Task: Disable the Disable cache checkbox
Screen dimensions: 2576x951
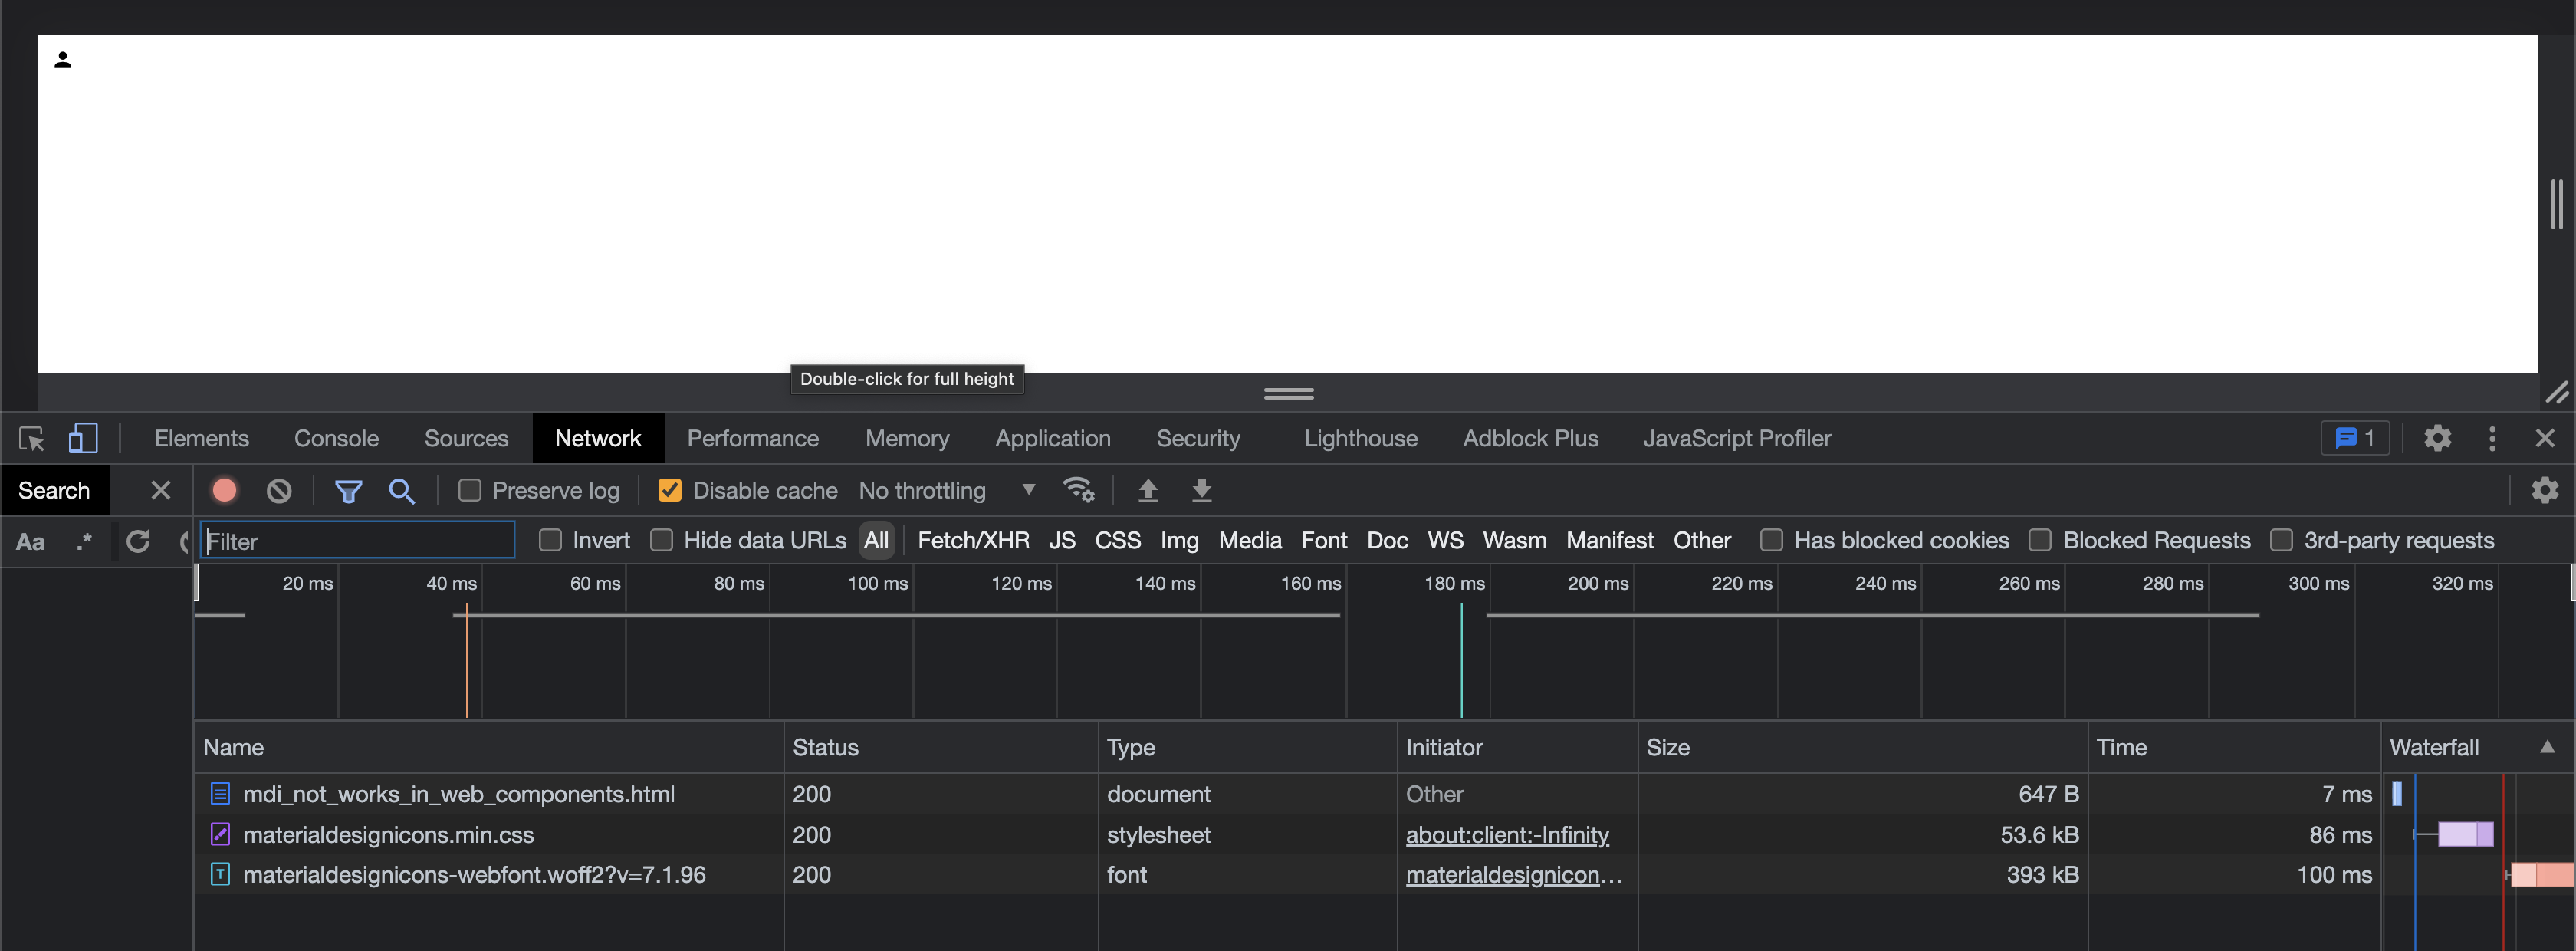Action: tap(669, 490)
